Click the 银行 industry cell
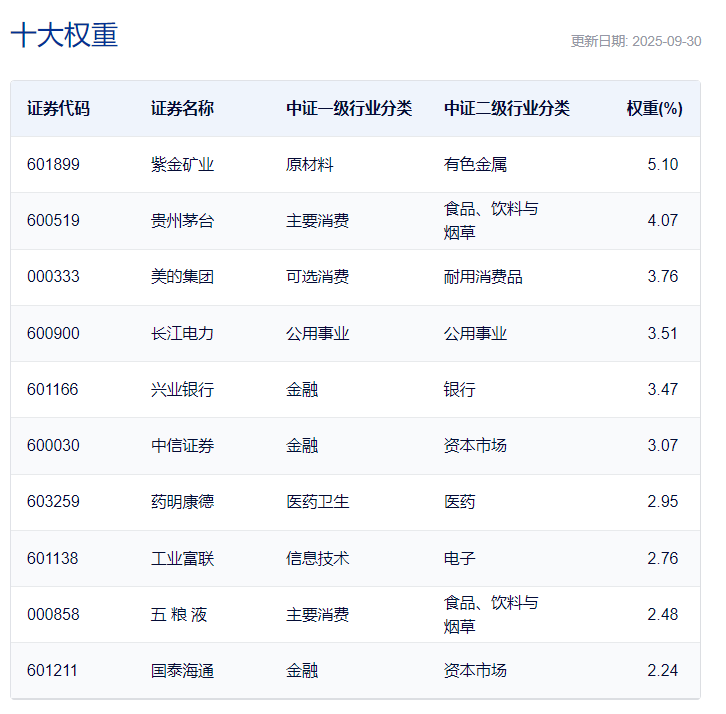The height and width of the screenshot is (714, 726). point(460,389)
